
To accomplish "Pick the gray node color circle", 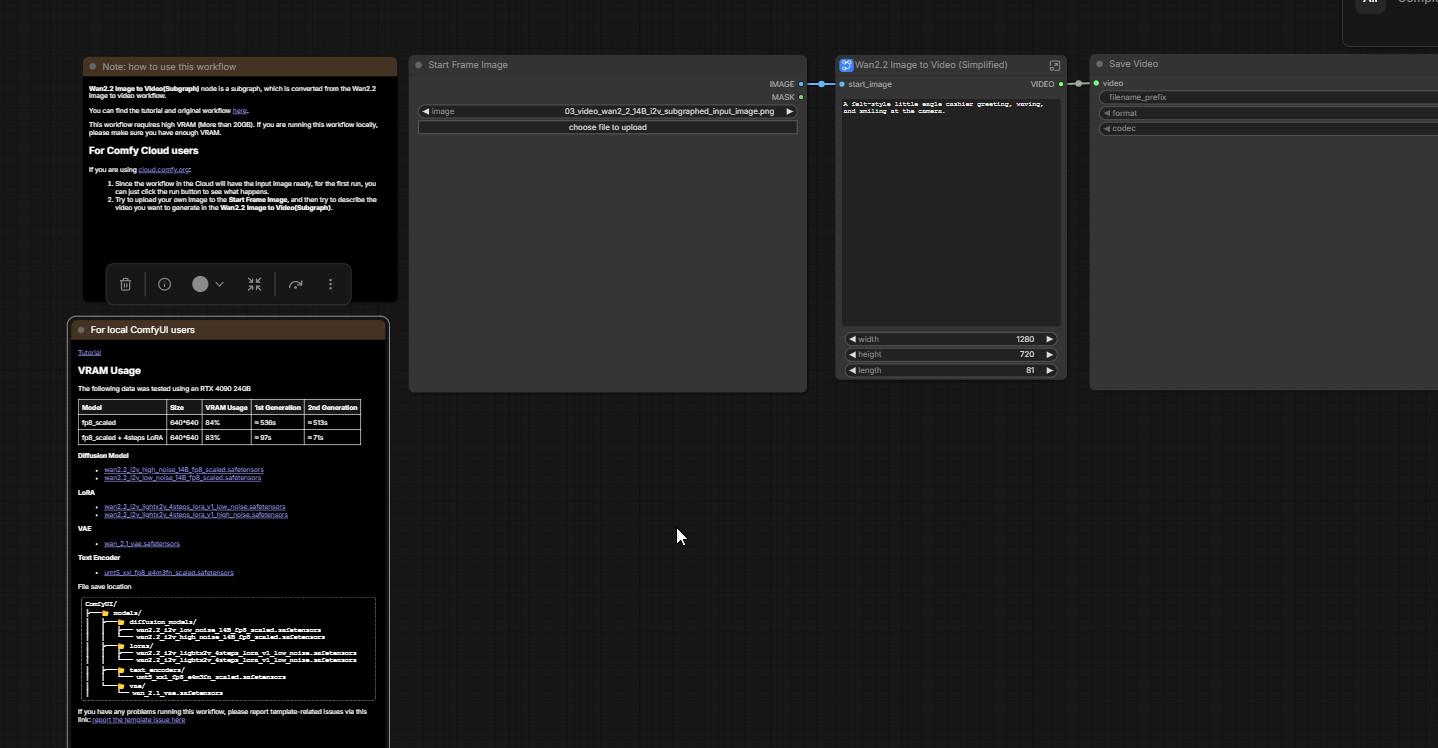I will tap(200, 284).
